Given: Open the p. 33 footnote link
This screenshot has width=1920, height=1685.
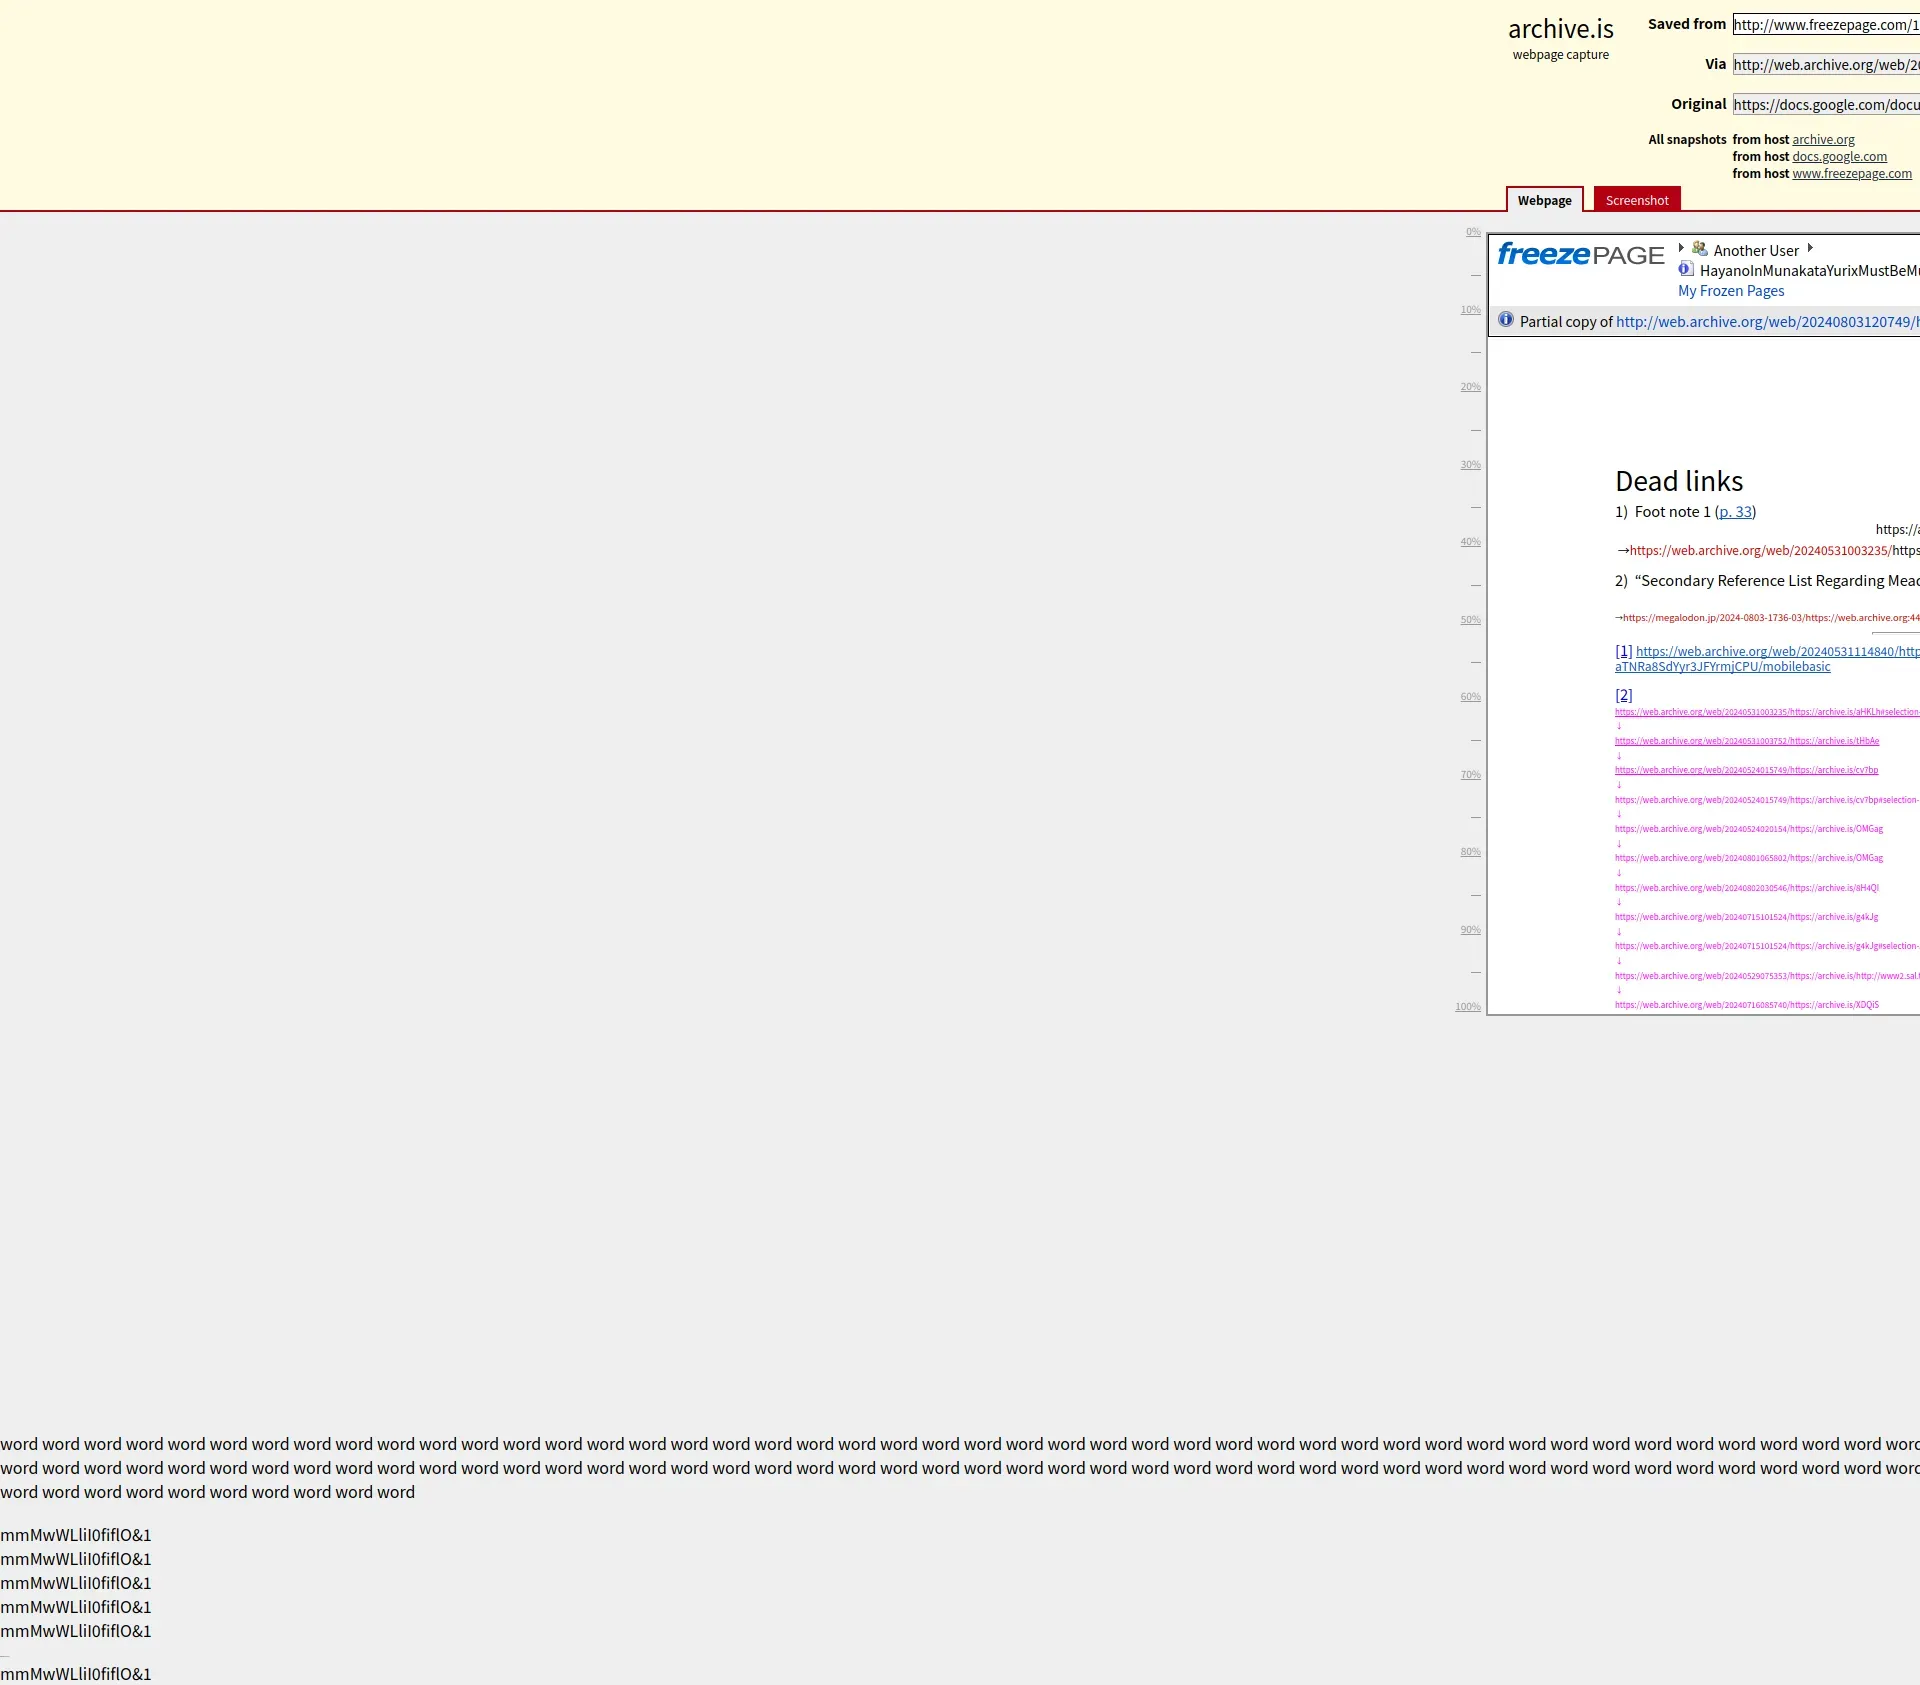Looking at the screenshot, I should (x=1735, y=512).
